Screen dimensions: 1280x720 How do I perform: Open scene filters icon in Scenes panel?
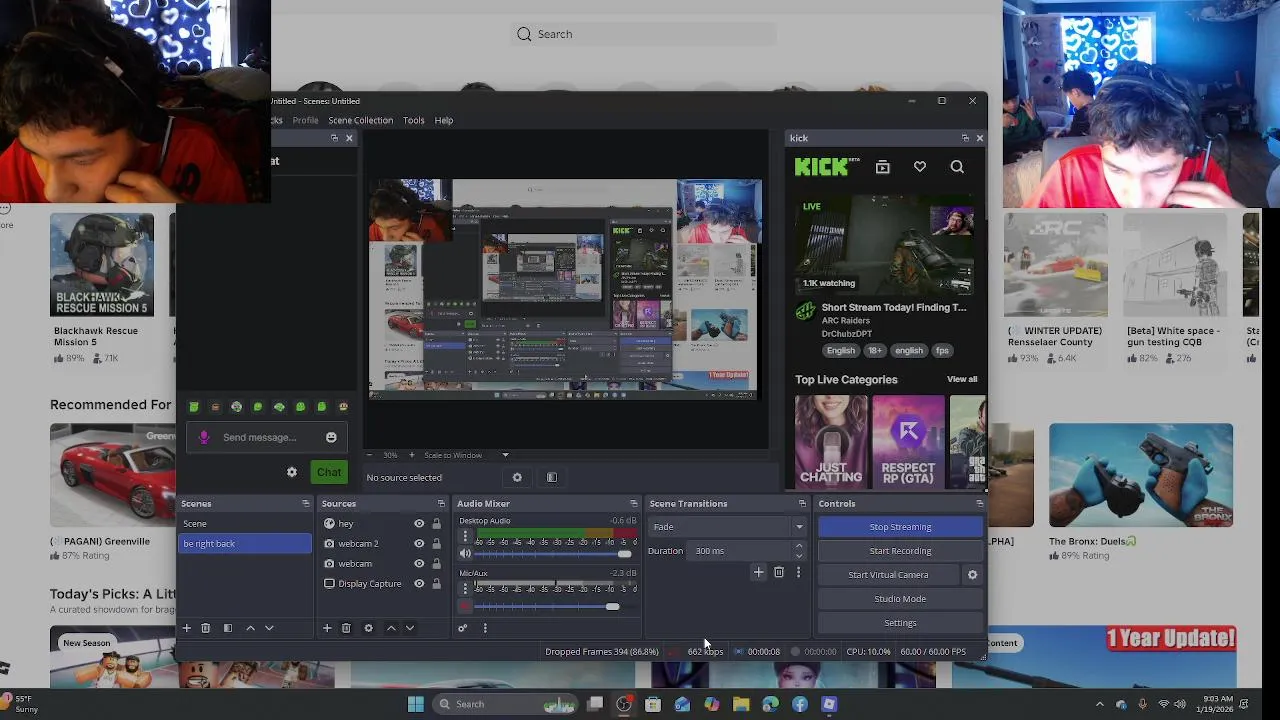(x=228, y=628)
